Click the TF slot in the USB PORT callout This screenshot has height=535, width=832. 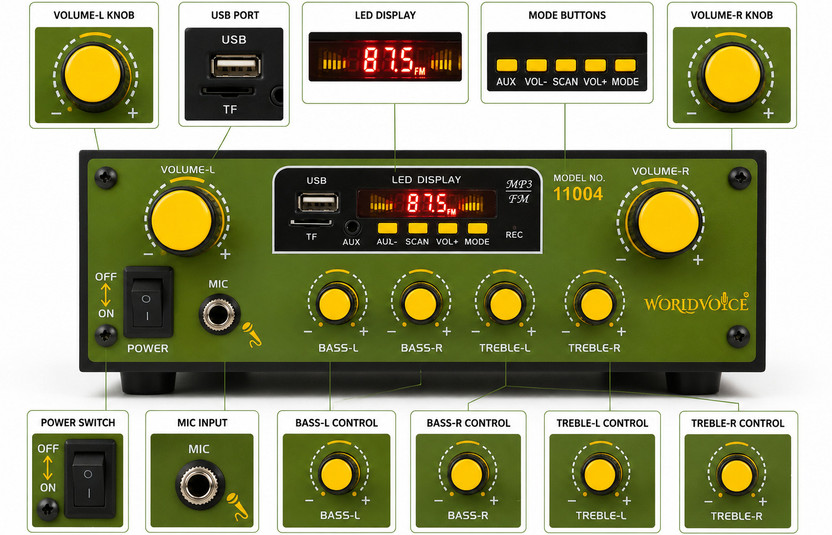tap(229, 91)
